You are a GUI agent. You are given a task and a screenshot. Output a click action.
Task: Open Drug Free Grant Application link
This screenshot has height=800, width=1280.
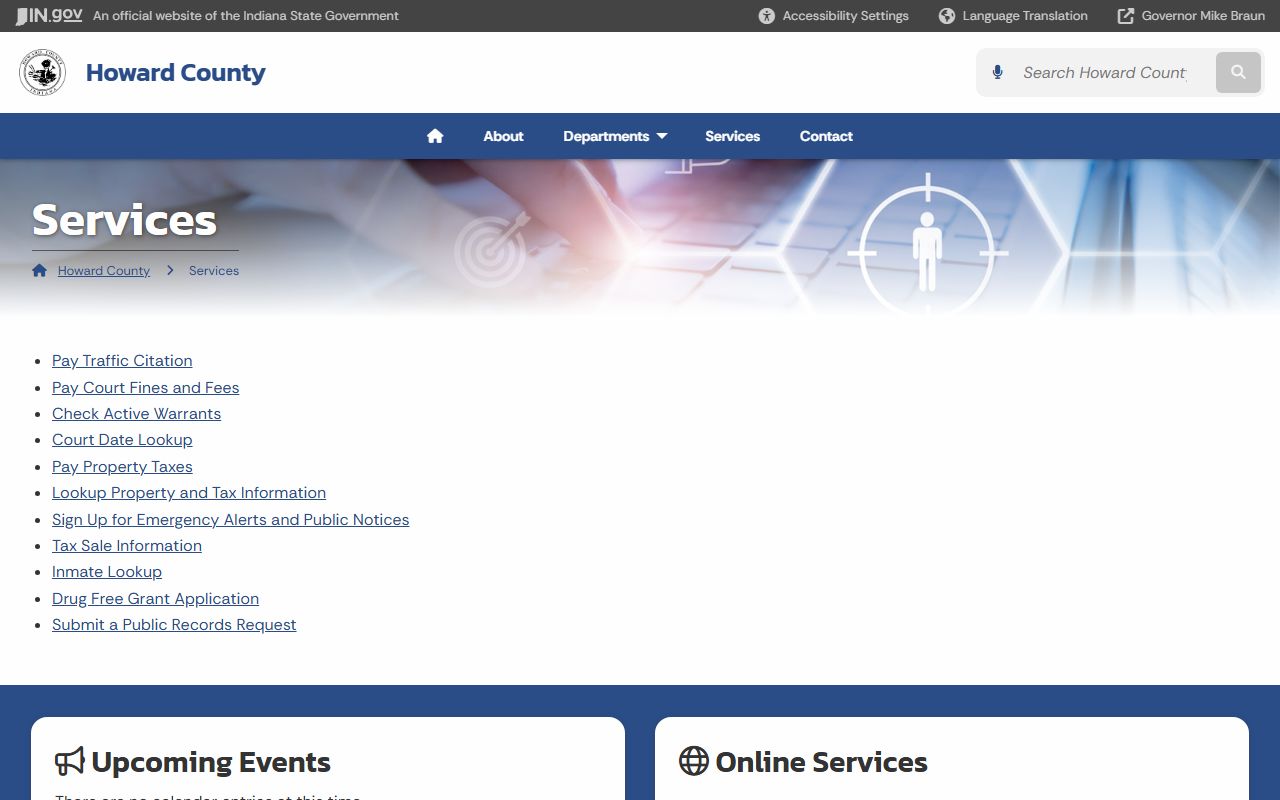pos(155,599)
